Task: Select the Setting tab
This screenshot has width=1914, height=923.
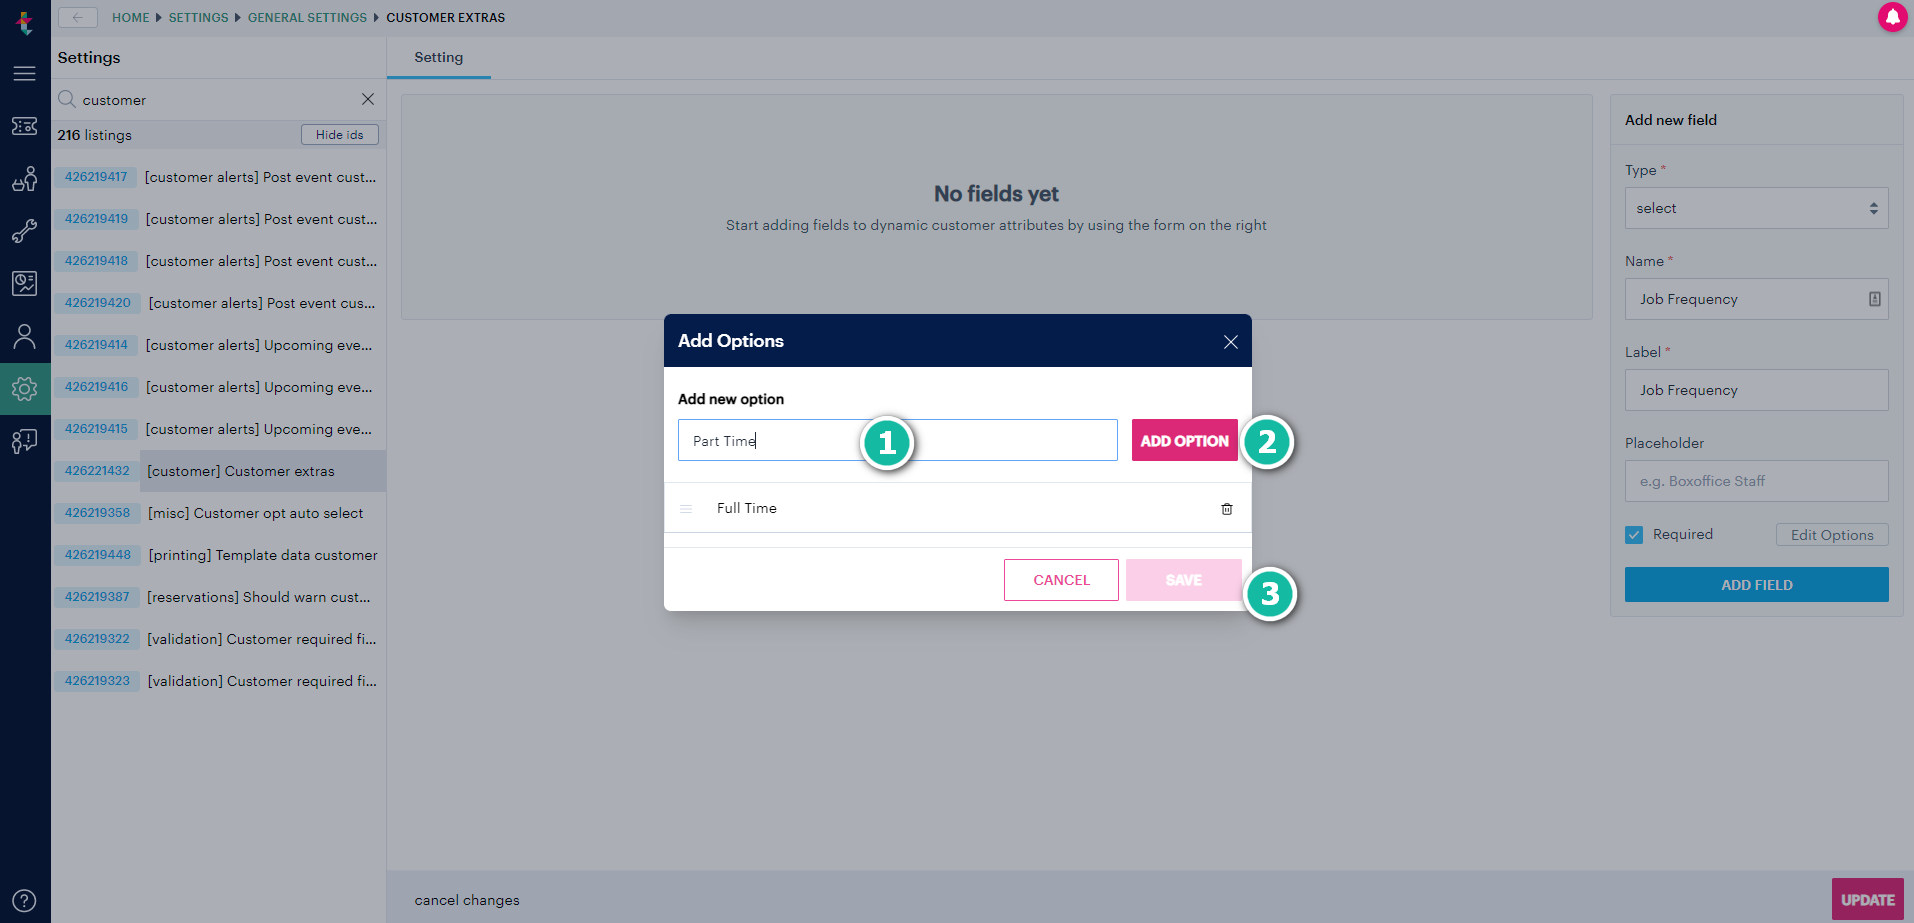Action: click(439, 58)
